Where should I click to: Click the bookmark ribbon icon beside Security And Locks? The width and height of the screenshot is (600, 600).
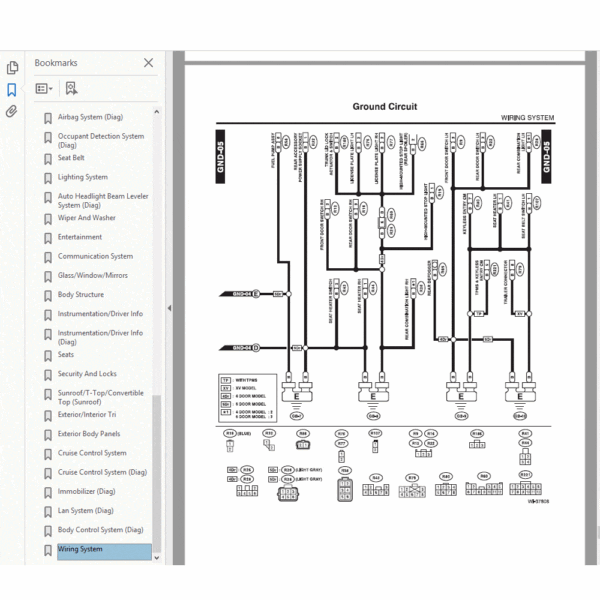point(48,375)
